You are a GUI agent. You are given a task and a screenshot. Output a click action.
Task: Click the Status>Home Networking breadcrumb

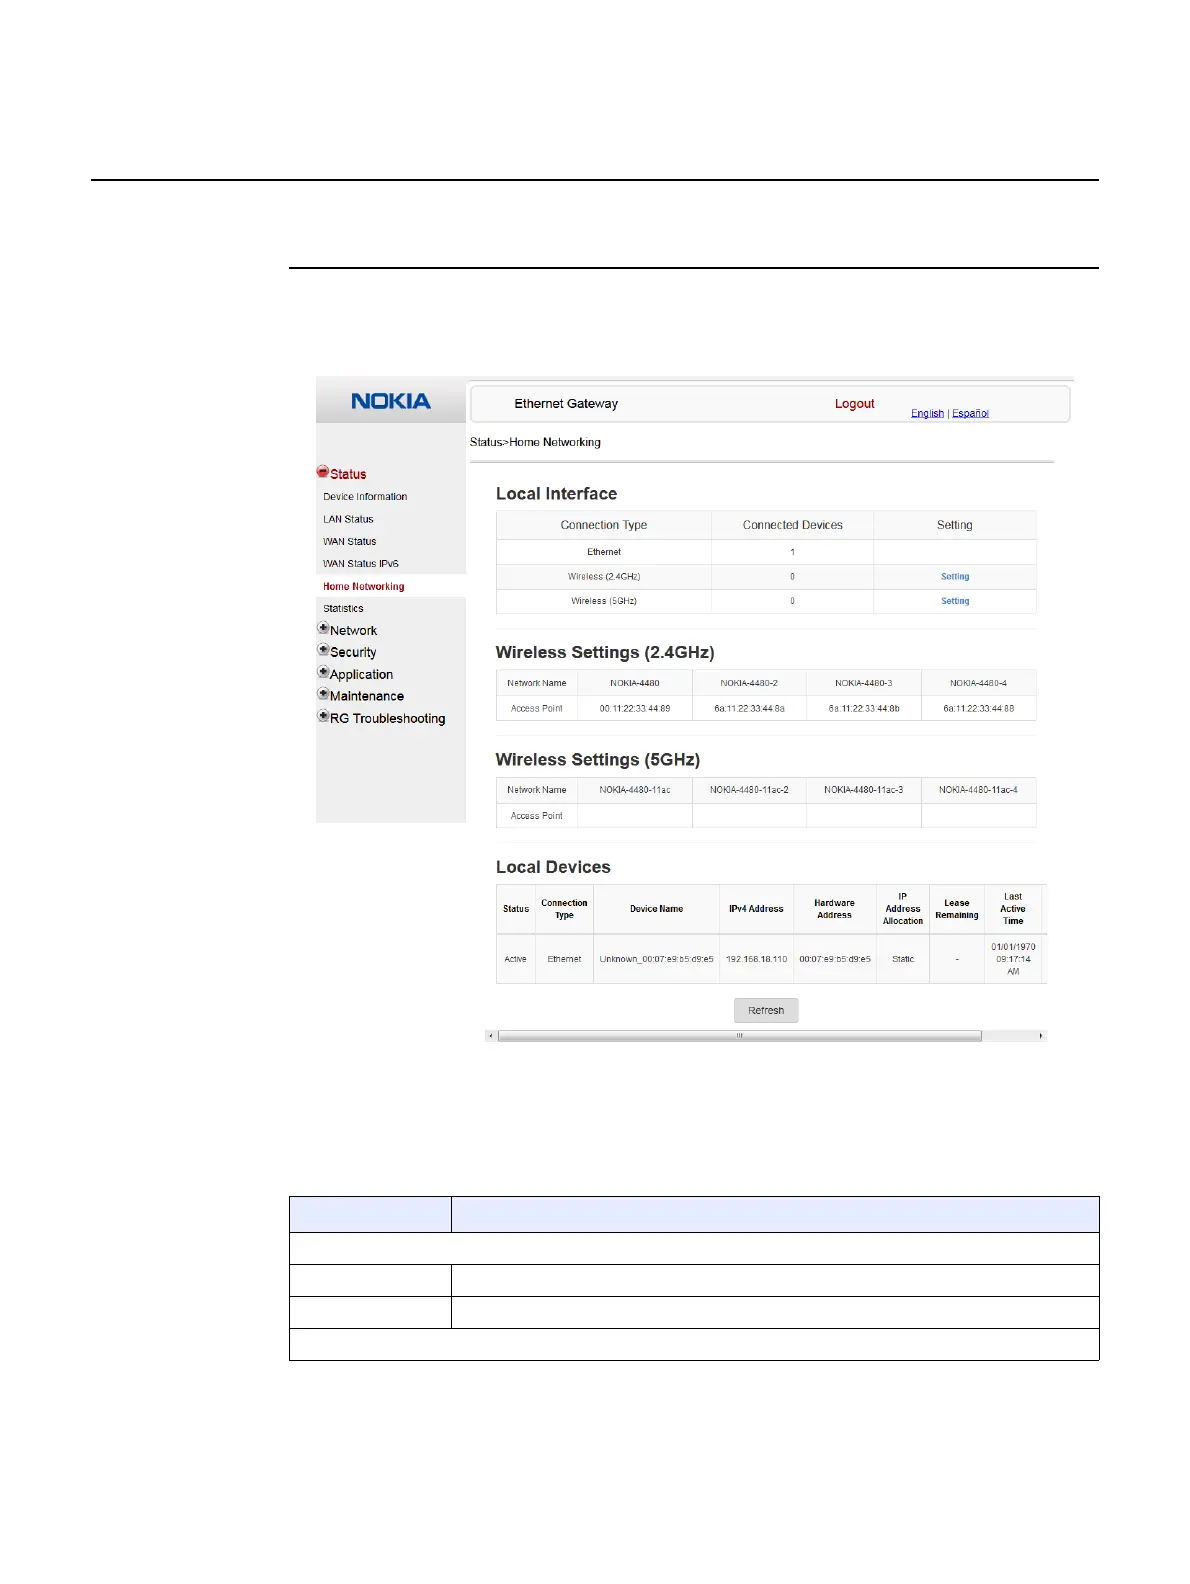535,442
